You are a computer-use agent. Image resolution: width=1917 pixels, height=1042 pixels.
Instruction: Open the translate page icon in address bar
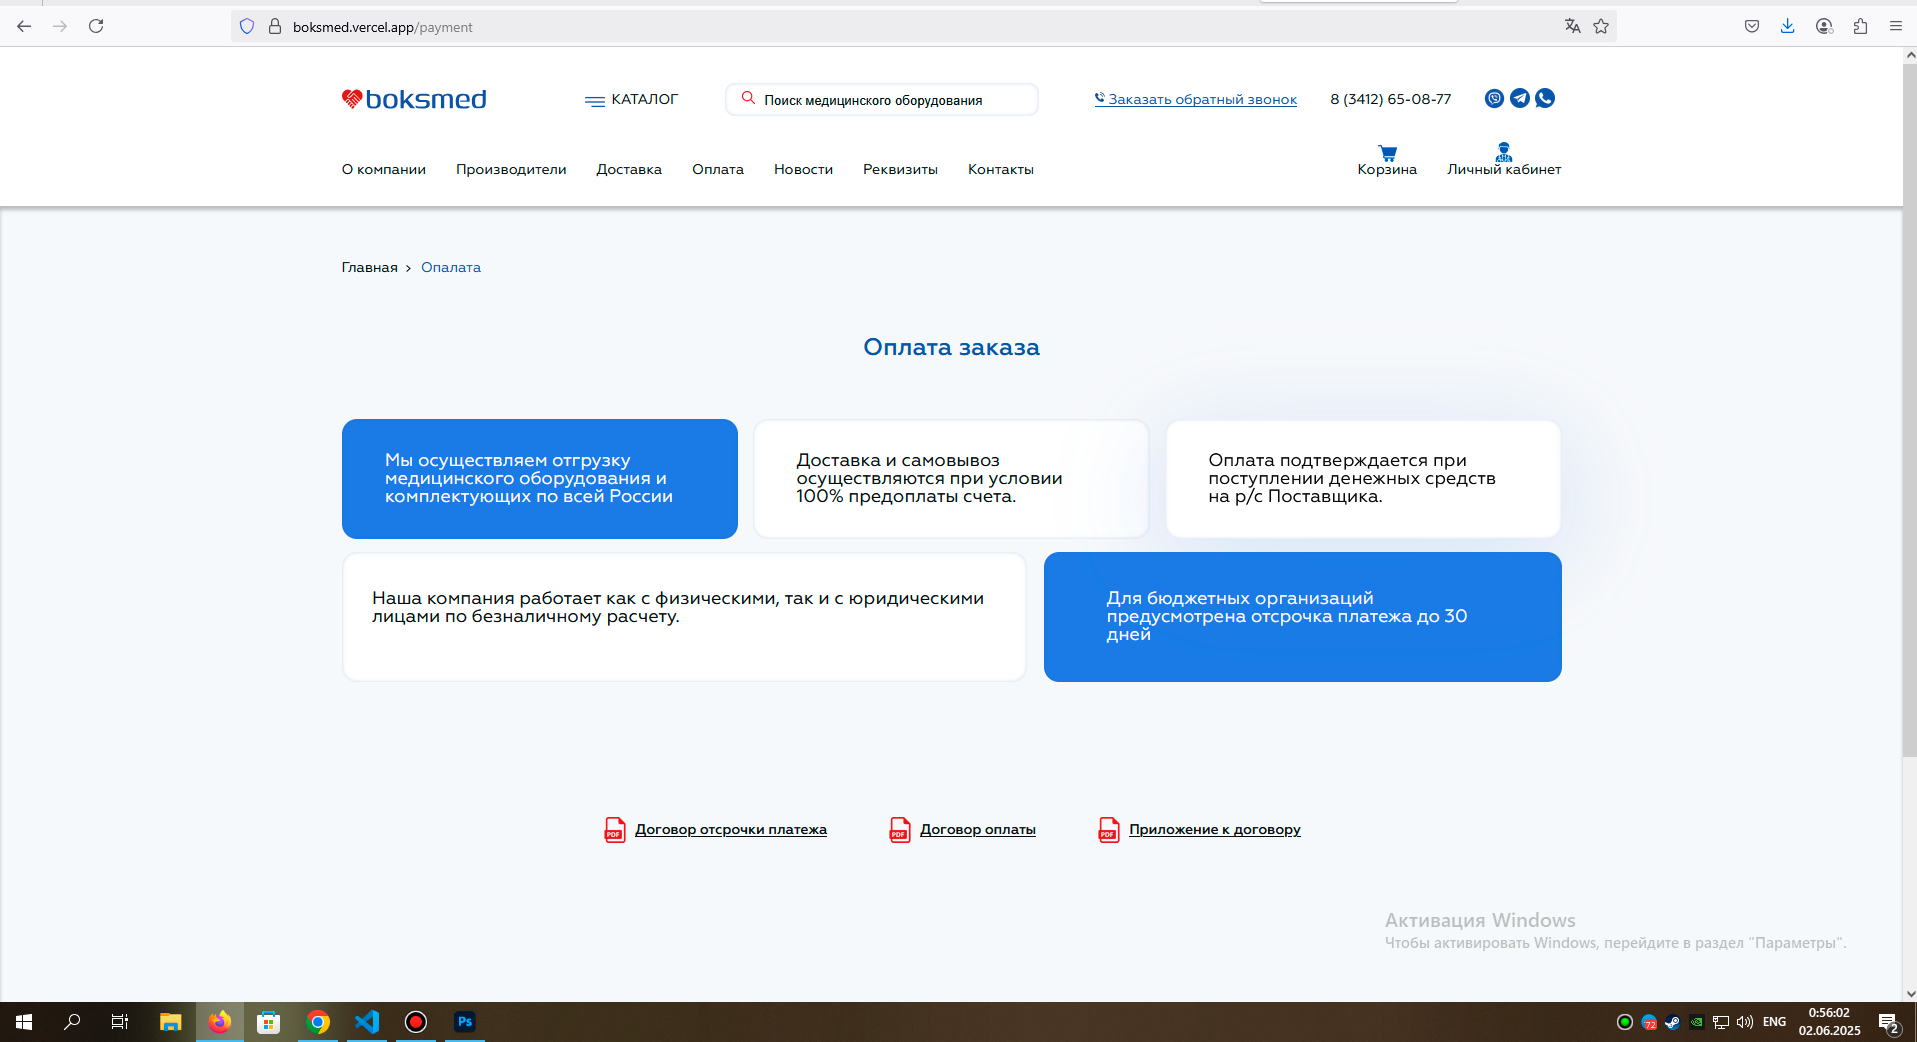[1572, 26]
